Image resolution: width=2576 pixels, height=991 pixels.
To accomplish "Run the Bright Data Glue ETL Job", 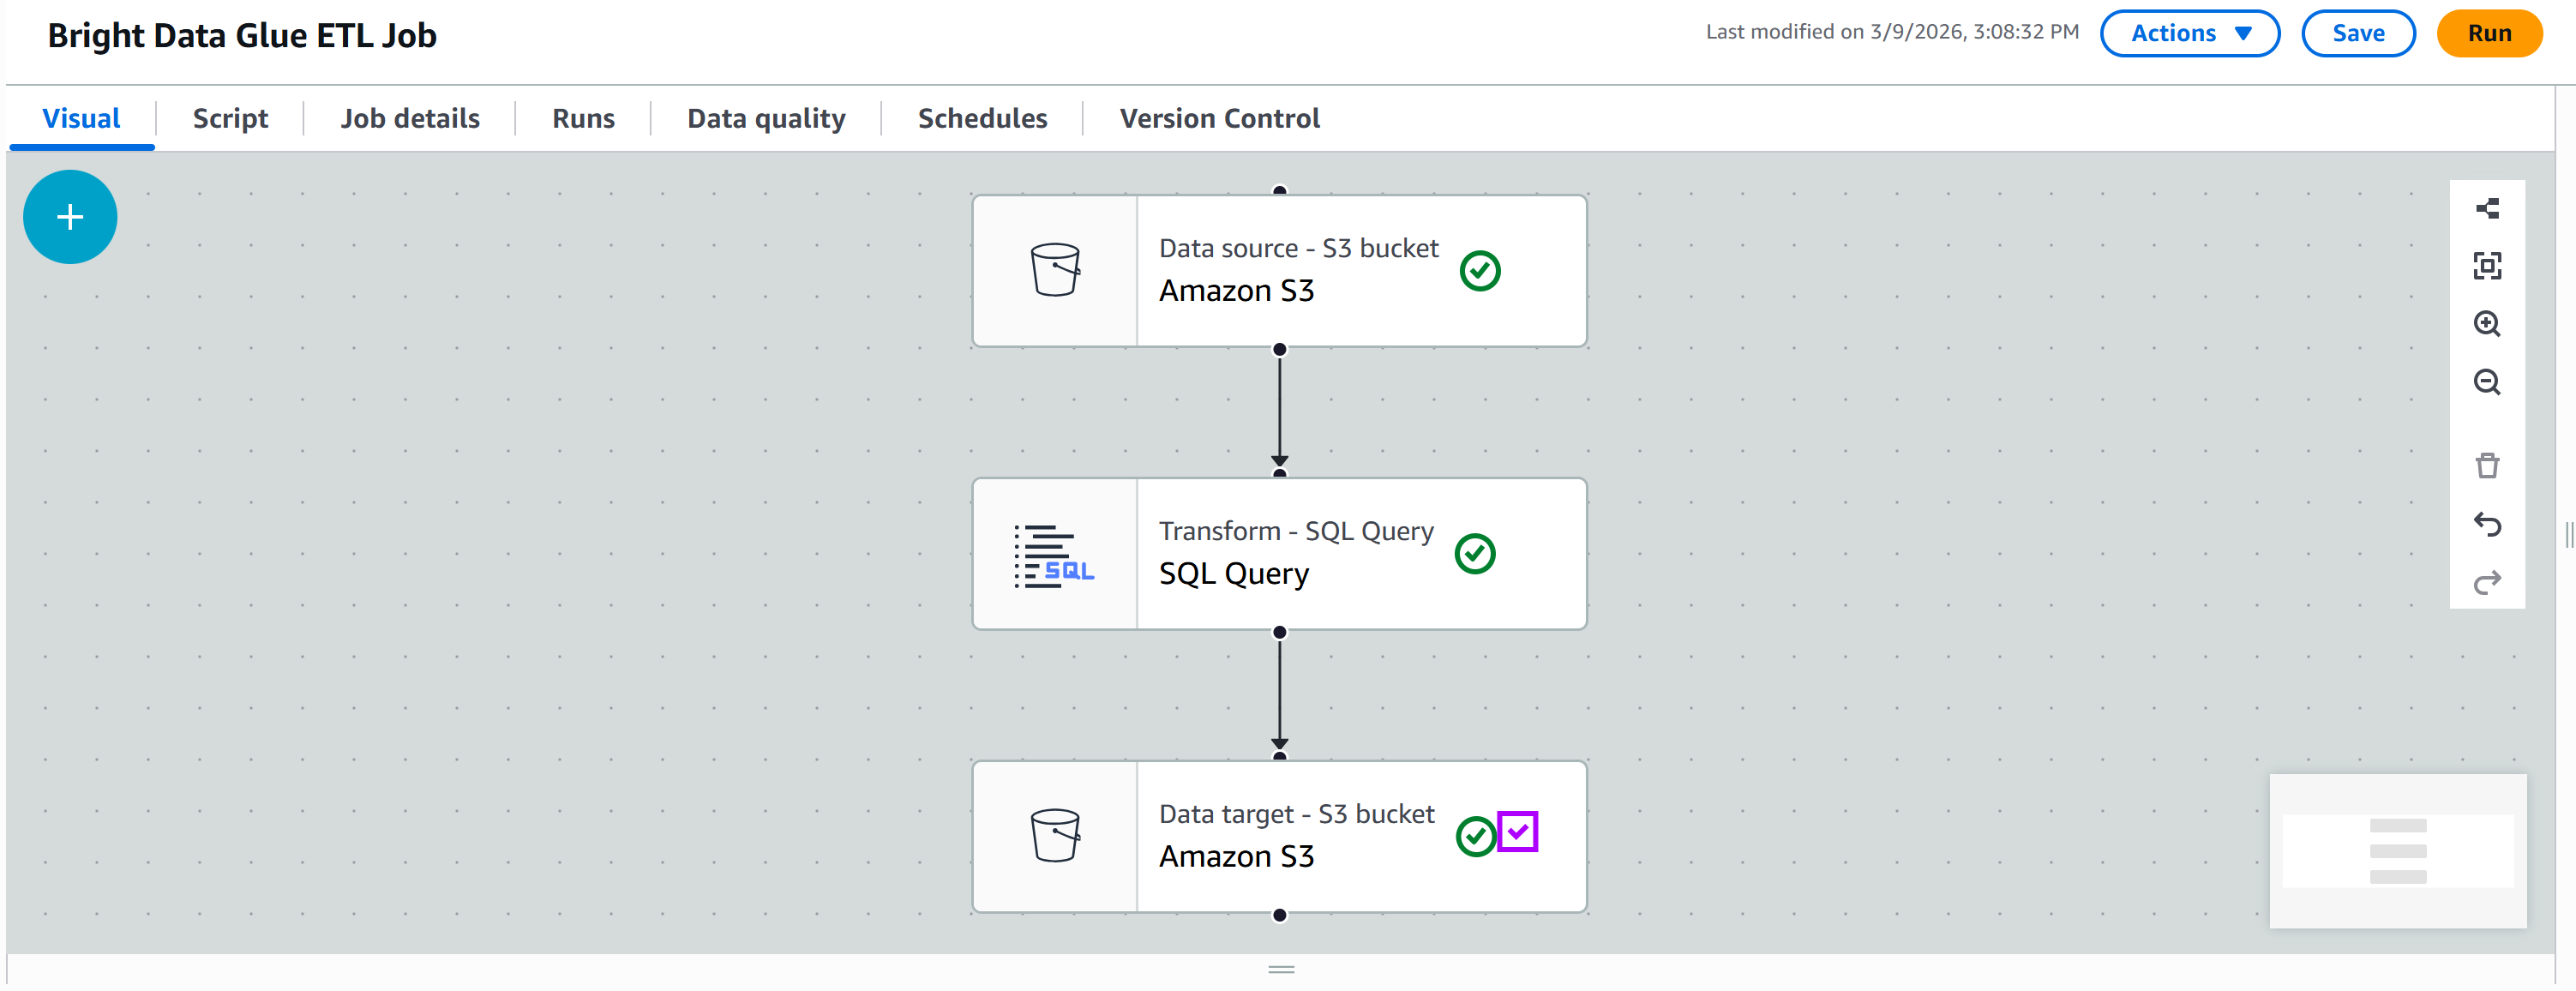I will point(2489,33).
